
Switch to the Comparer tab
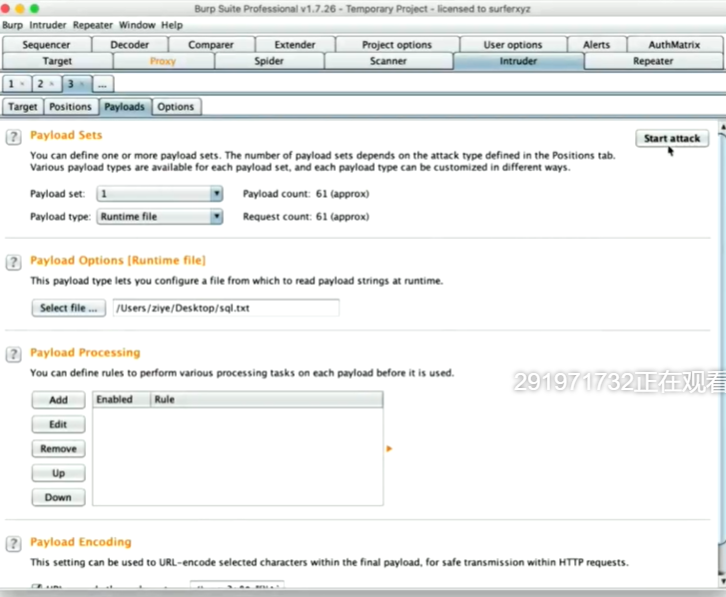coord(211,44)
